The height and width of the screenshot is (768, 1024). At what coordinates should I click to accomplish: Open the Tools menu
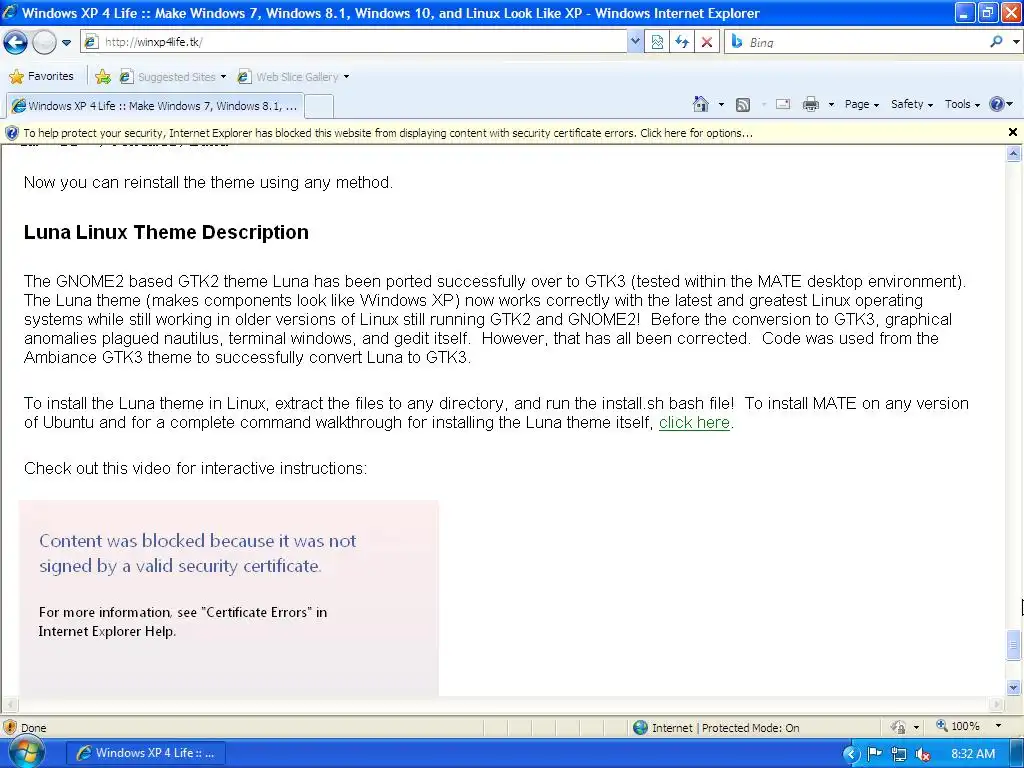point(962,104)
